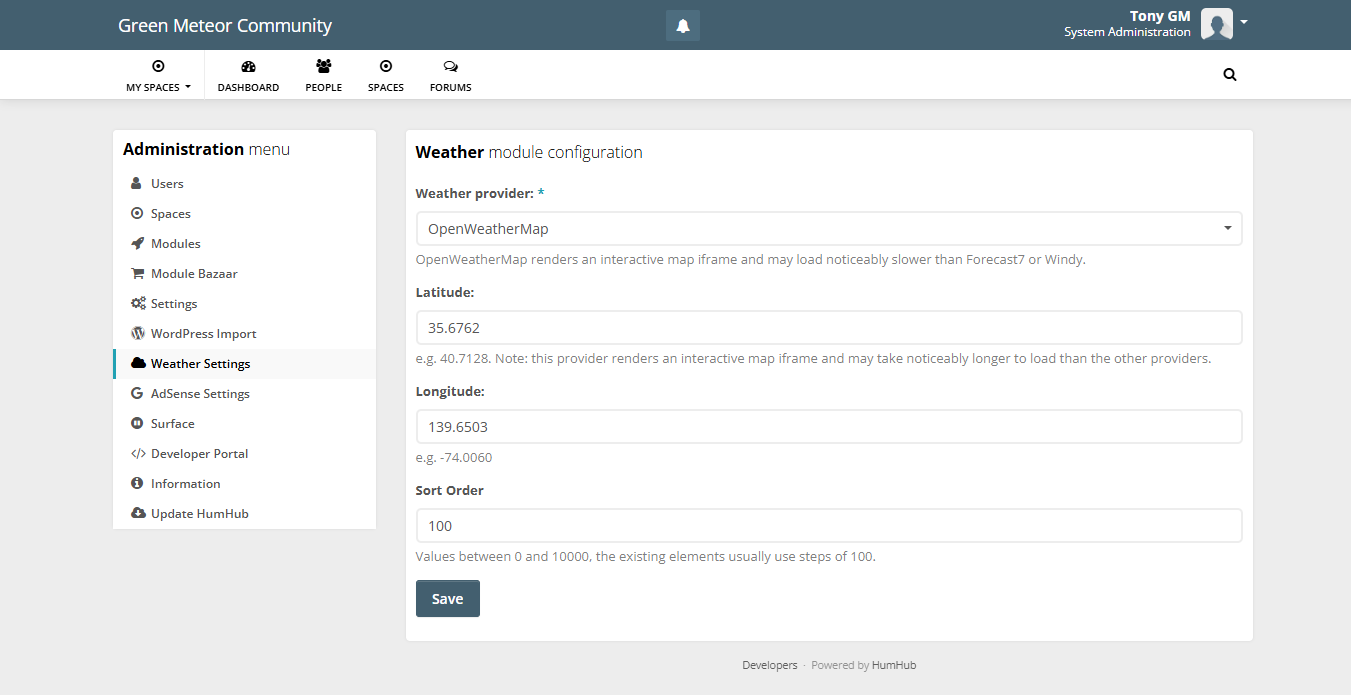Click the Weather module configuration heading
The width and height of the screenshot is (1351, 695).
click(x=529, y=153)
